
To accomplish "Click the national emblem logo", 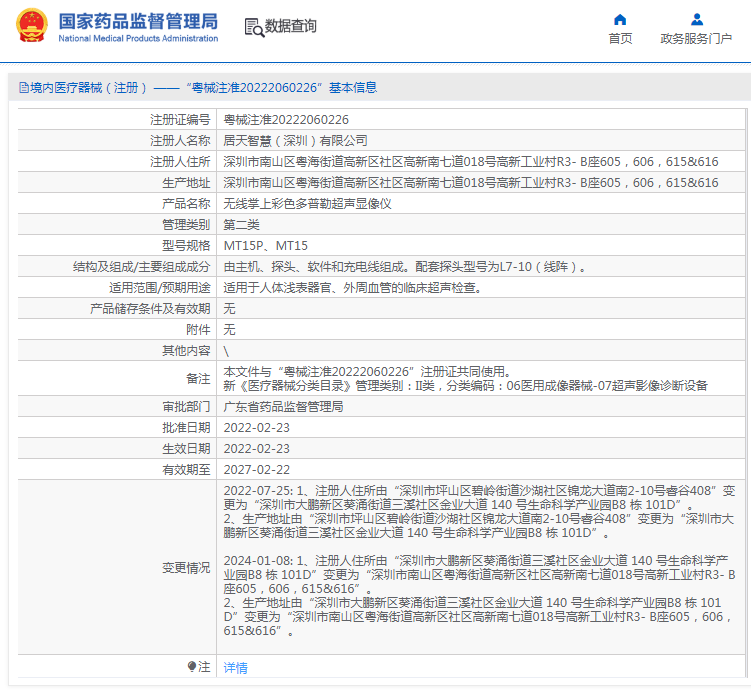I will [32, 26].
